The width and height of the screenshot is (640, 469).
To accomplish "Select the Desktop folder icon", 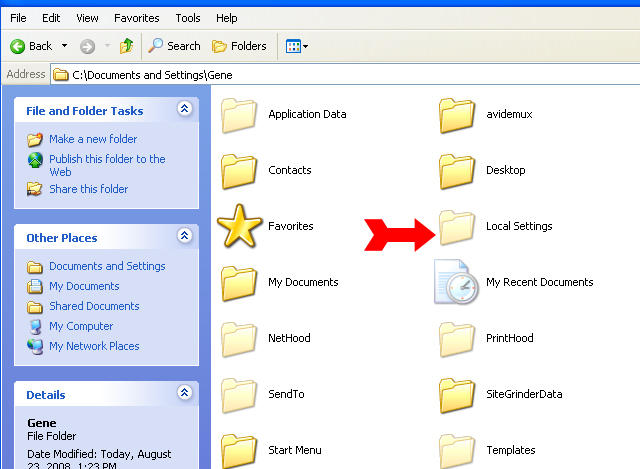I will click(x=457, y=171).
